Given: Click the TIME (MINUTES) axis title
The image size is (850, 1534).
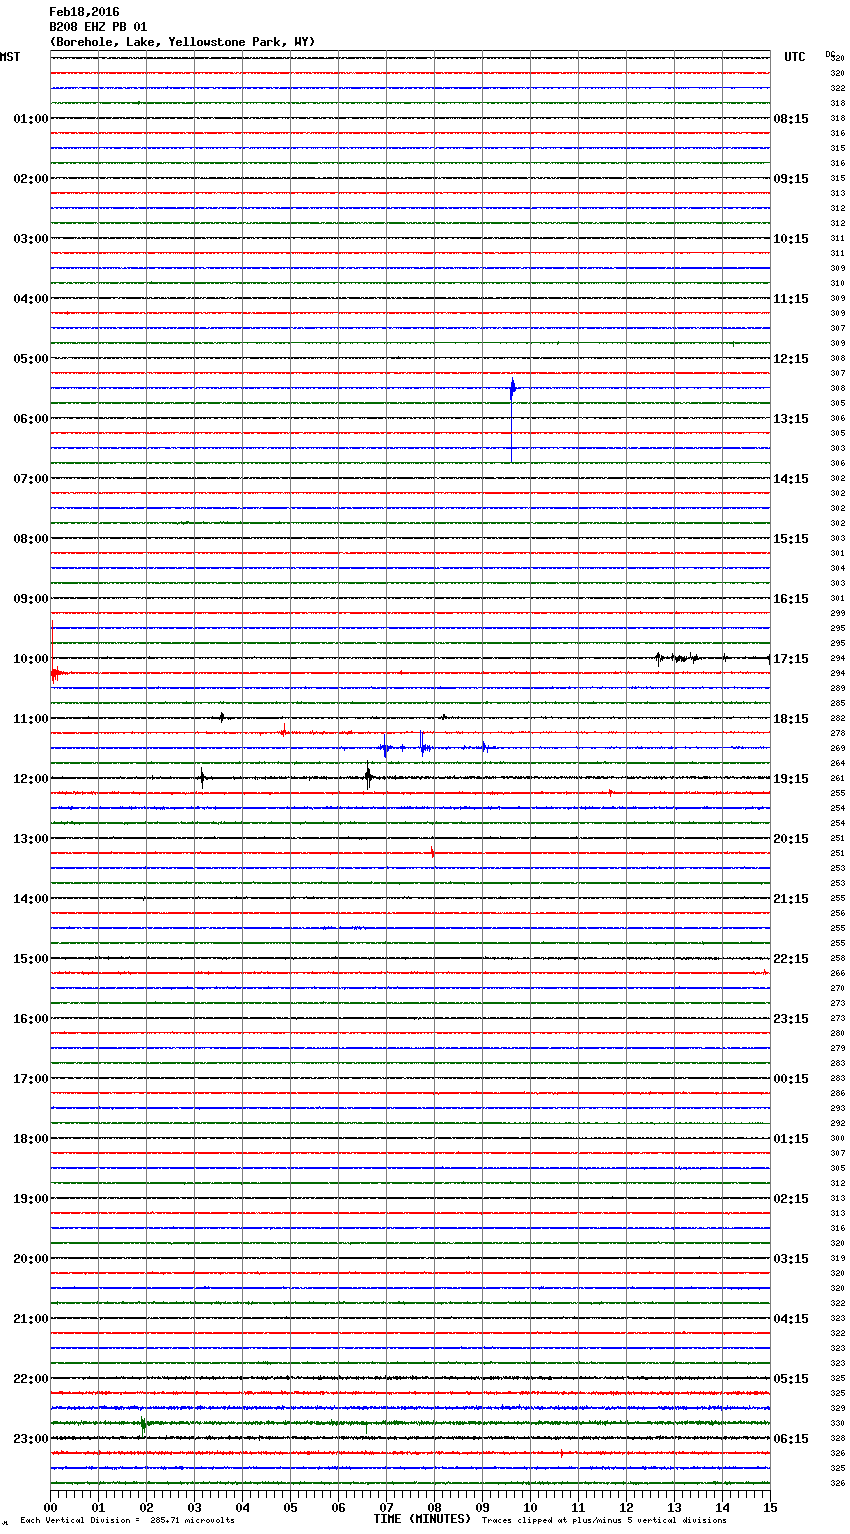Looking at the screenshot, I should (x=422, y=1519).
